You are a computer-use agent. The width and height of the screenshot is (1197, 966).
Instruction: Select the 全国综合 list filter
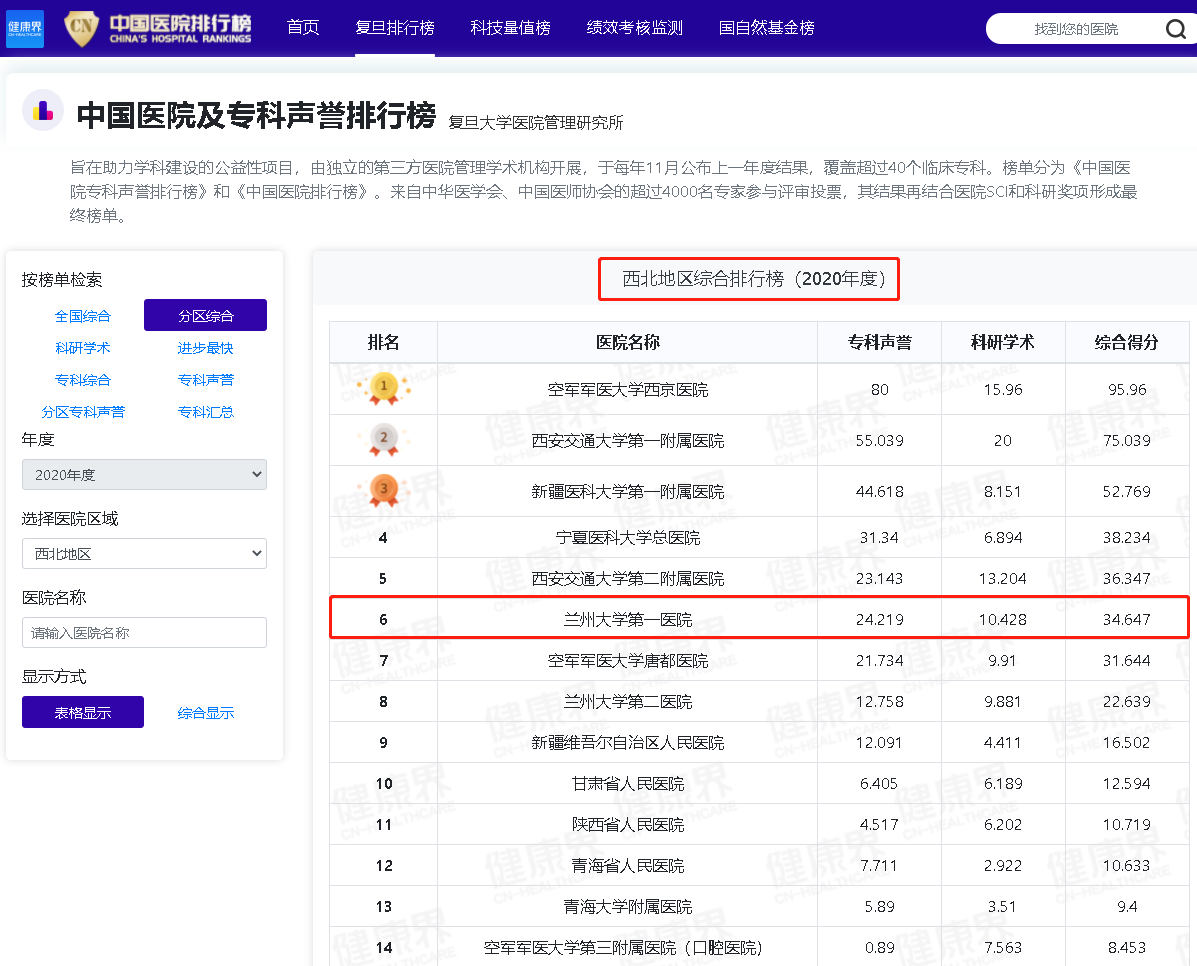point(82,316)
